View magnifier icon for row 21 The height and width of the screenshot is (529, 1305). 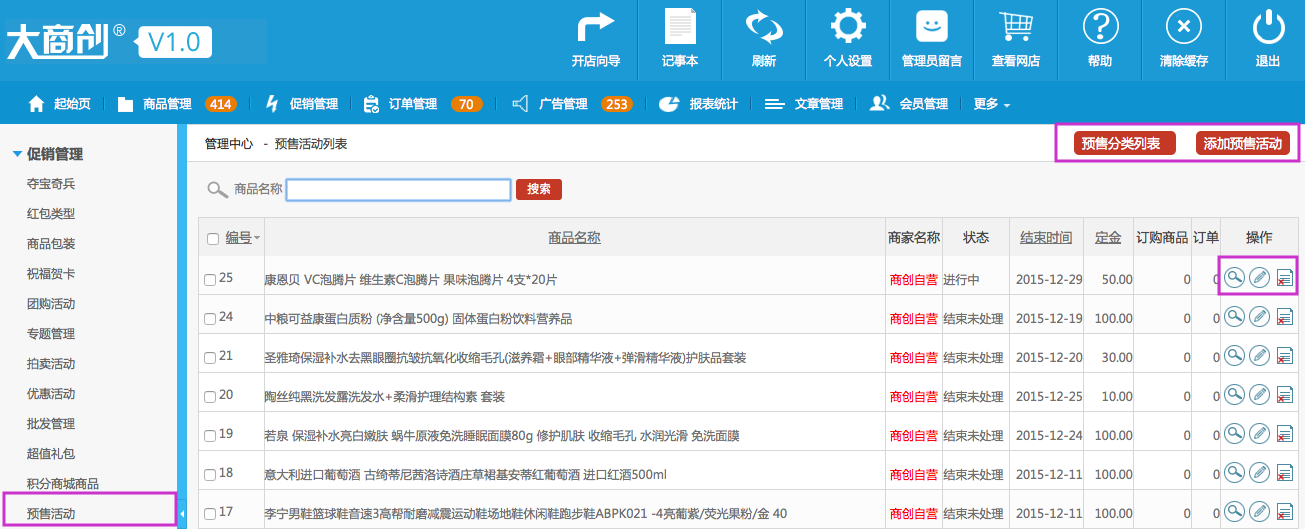click(x=1235, y=356)
